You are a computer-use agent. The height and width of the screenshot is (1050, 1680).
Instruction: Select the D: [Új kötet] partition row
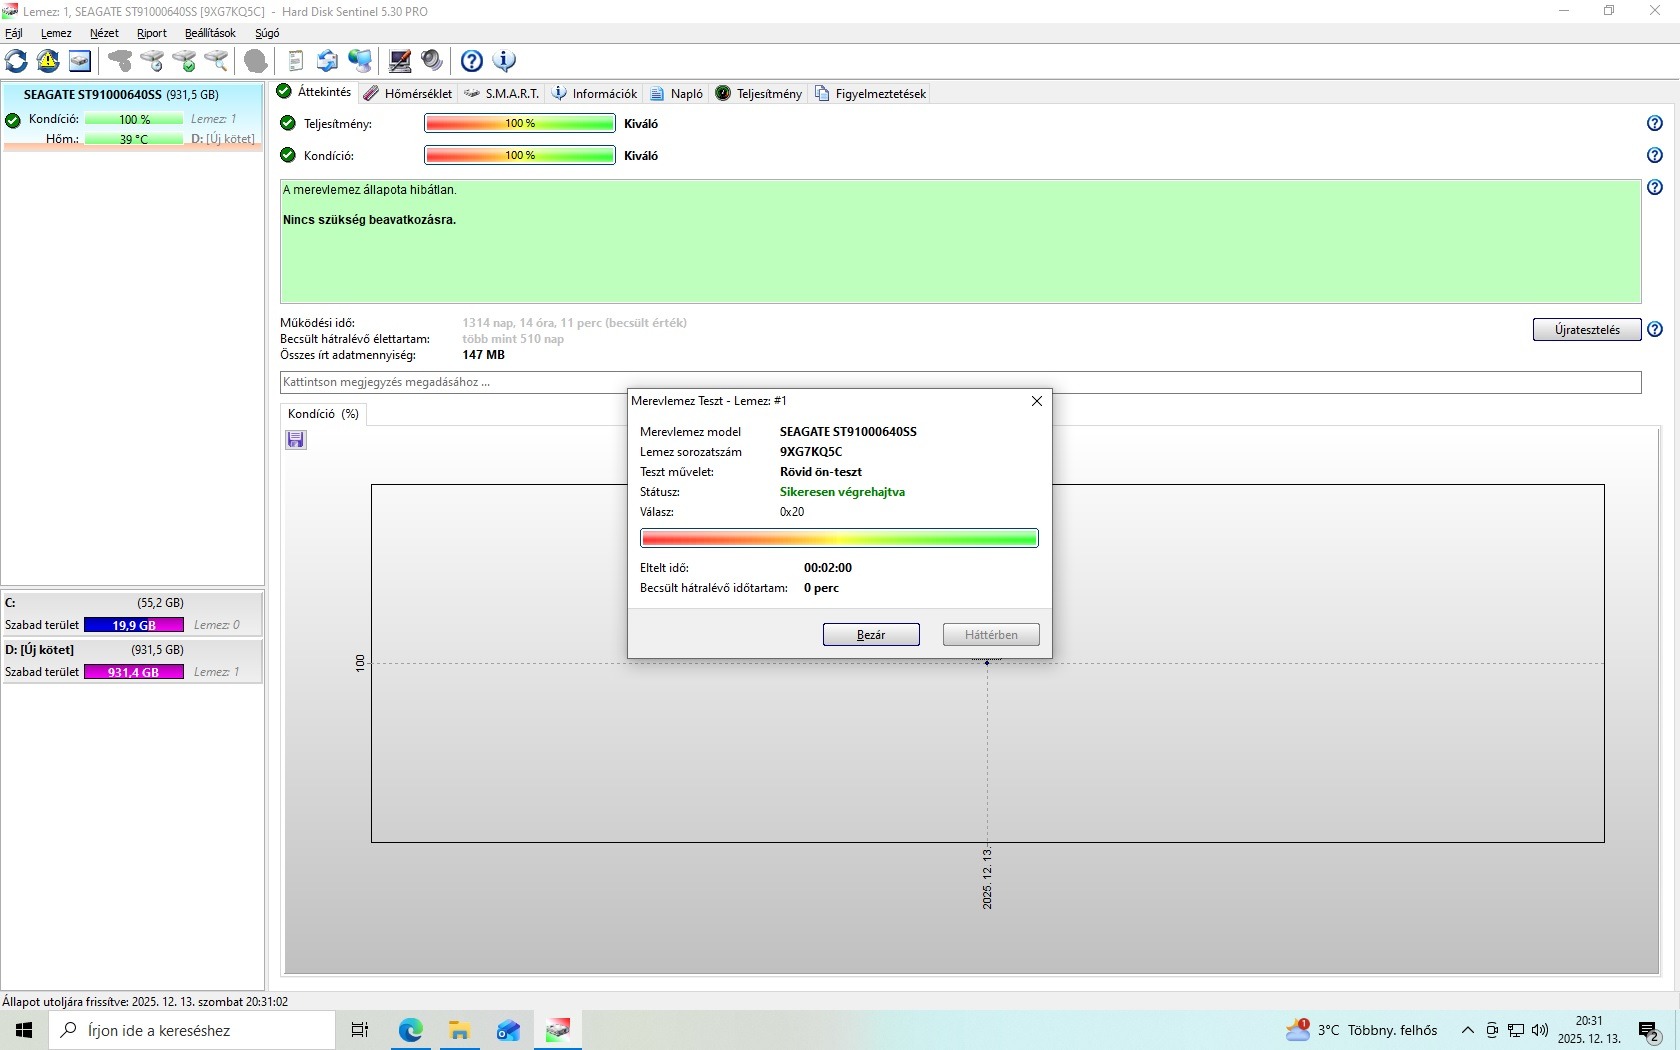tap(132, 661)
